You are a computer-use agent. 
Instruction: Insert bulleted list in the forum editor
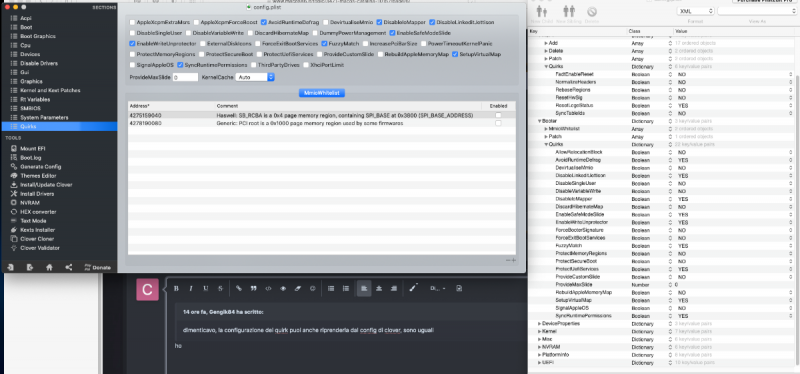click(331, 288)
